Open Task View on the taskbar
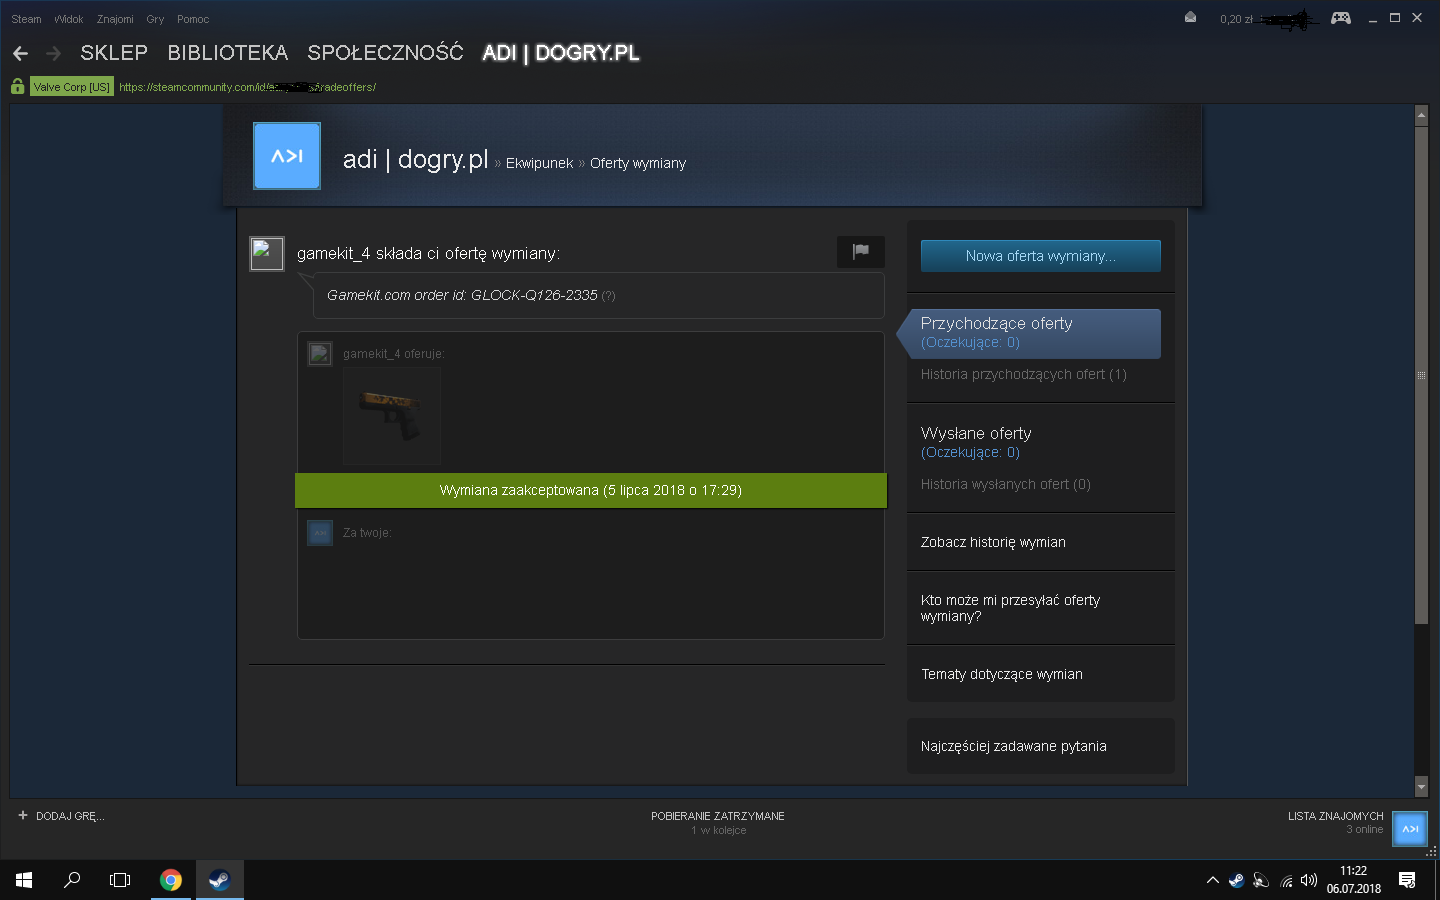This screenshot has width=1440, height=900. pos(120,880)
